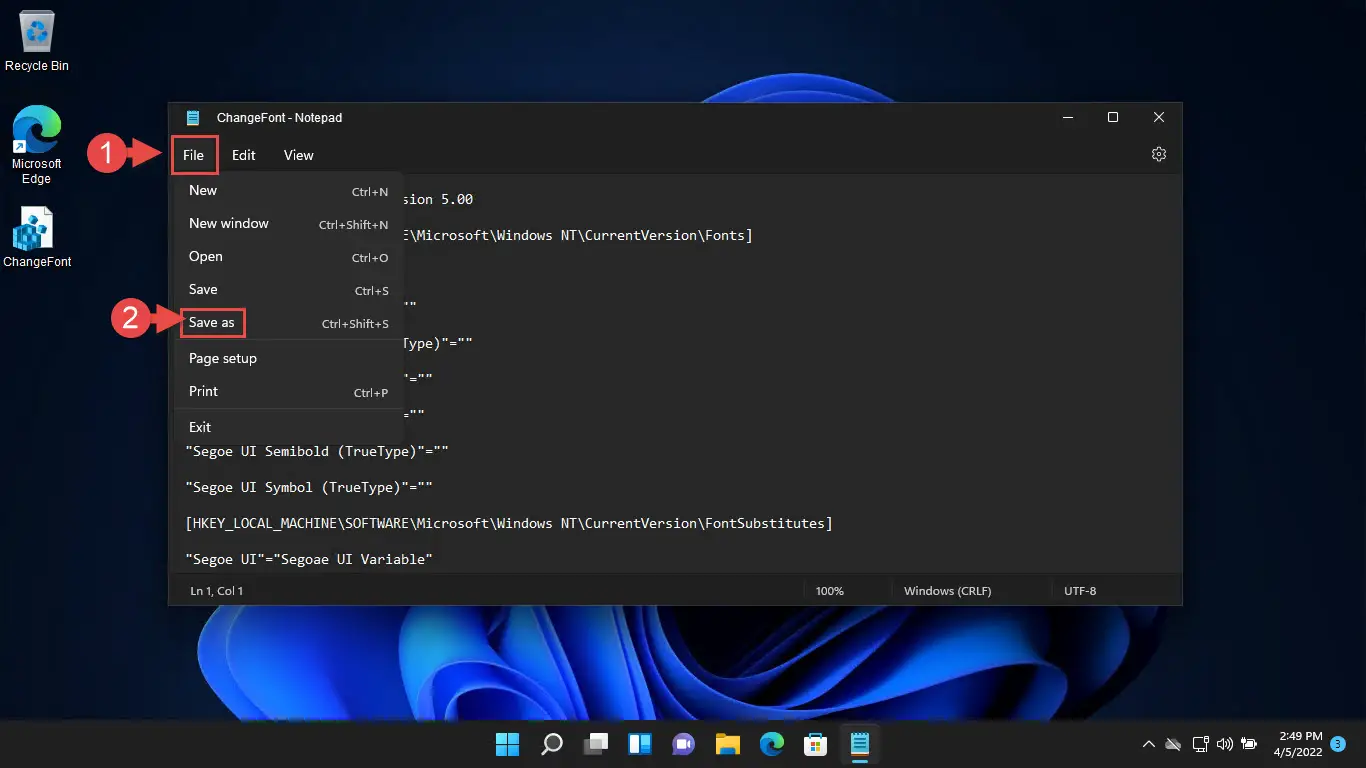1366x768 pixels.
Task: Launch Edge browser from taskbar
Action: coord(771,744)
